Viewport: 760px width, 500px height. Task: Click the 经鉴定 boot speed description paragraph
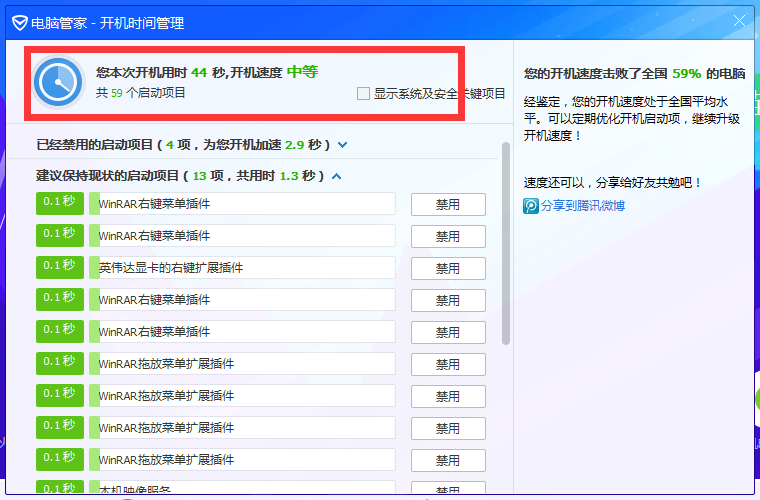(632, 119)
